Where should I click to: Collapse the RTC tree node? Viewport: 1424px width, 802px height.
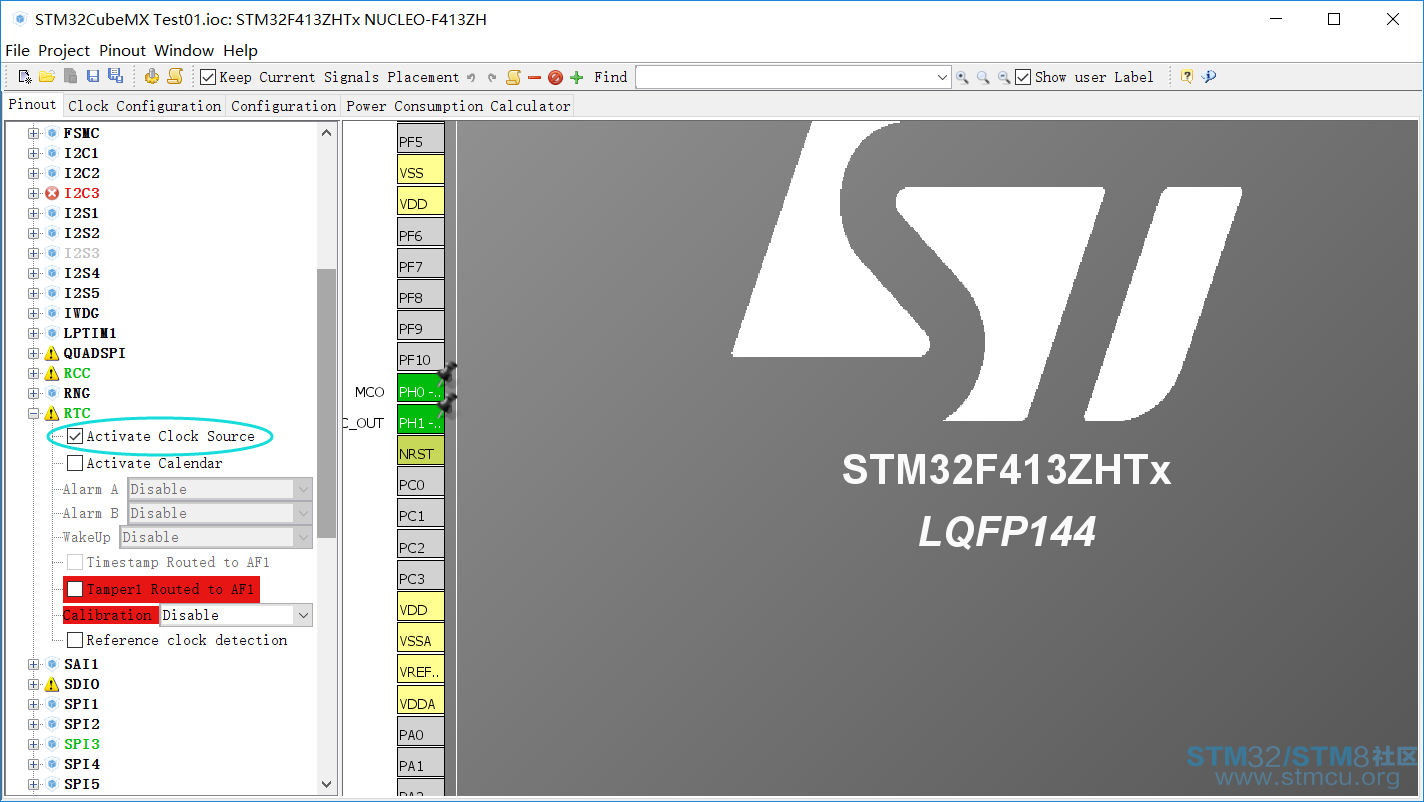pyautogui.click(x=34, y=413)
